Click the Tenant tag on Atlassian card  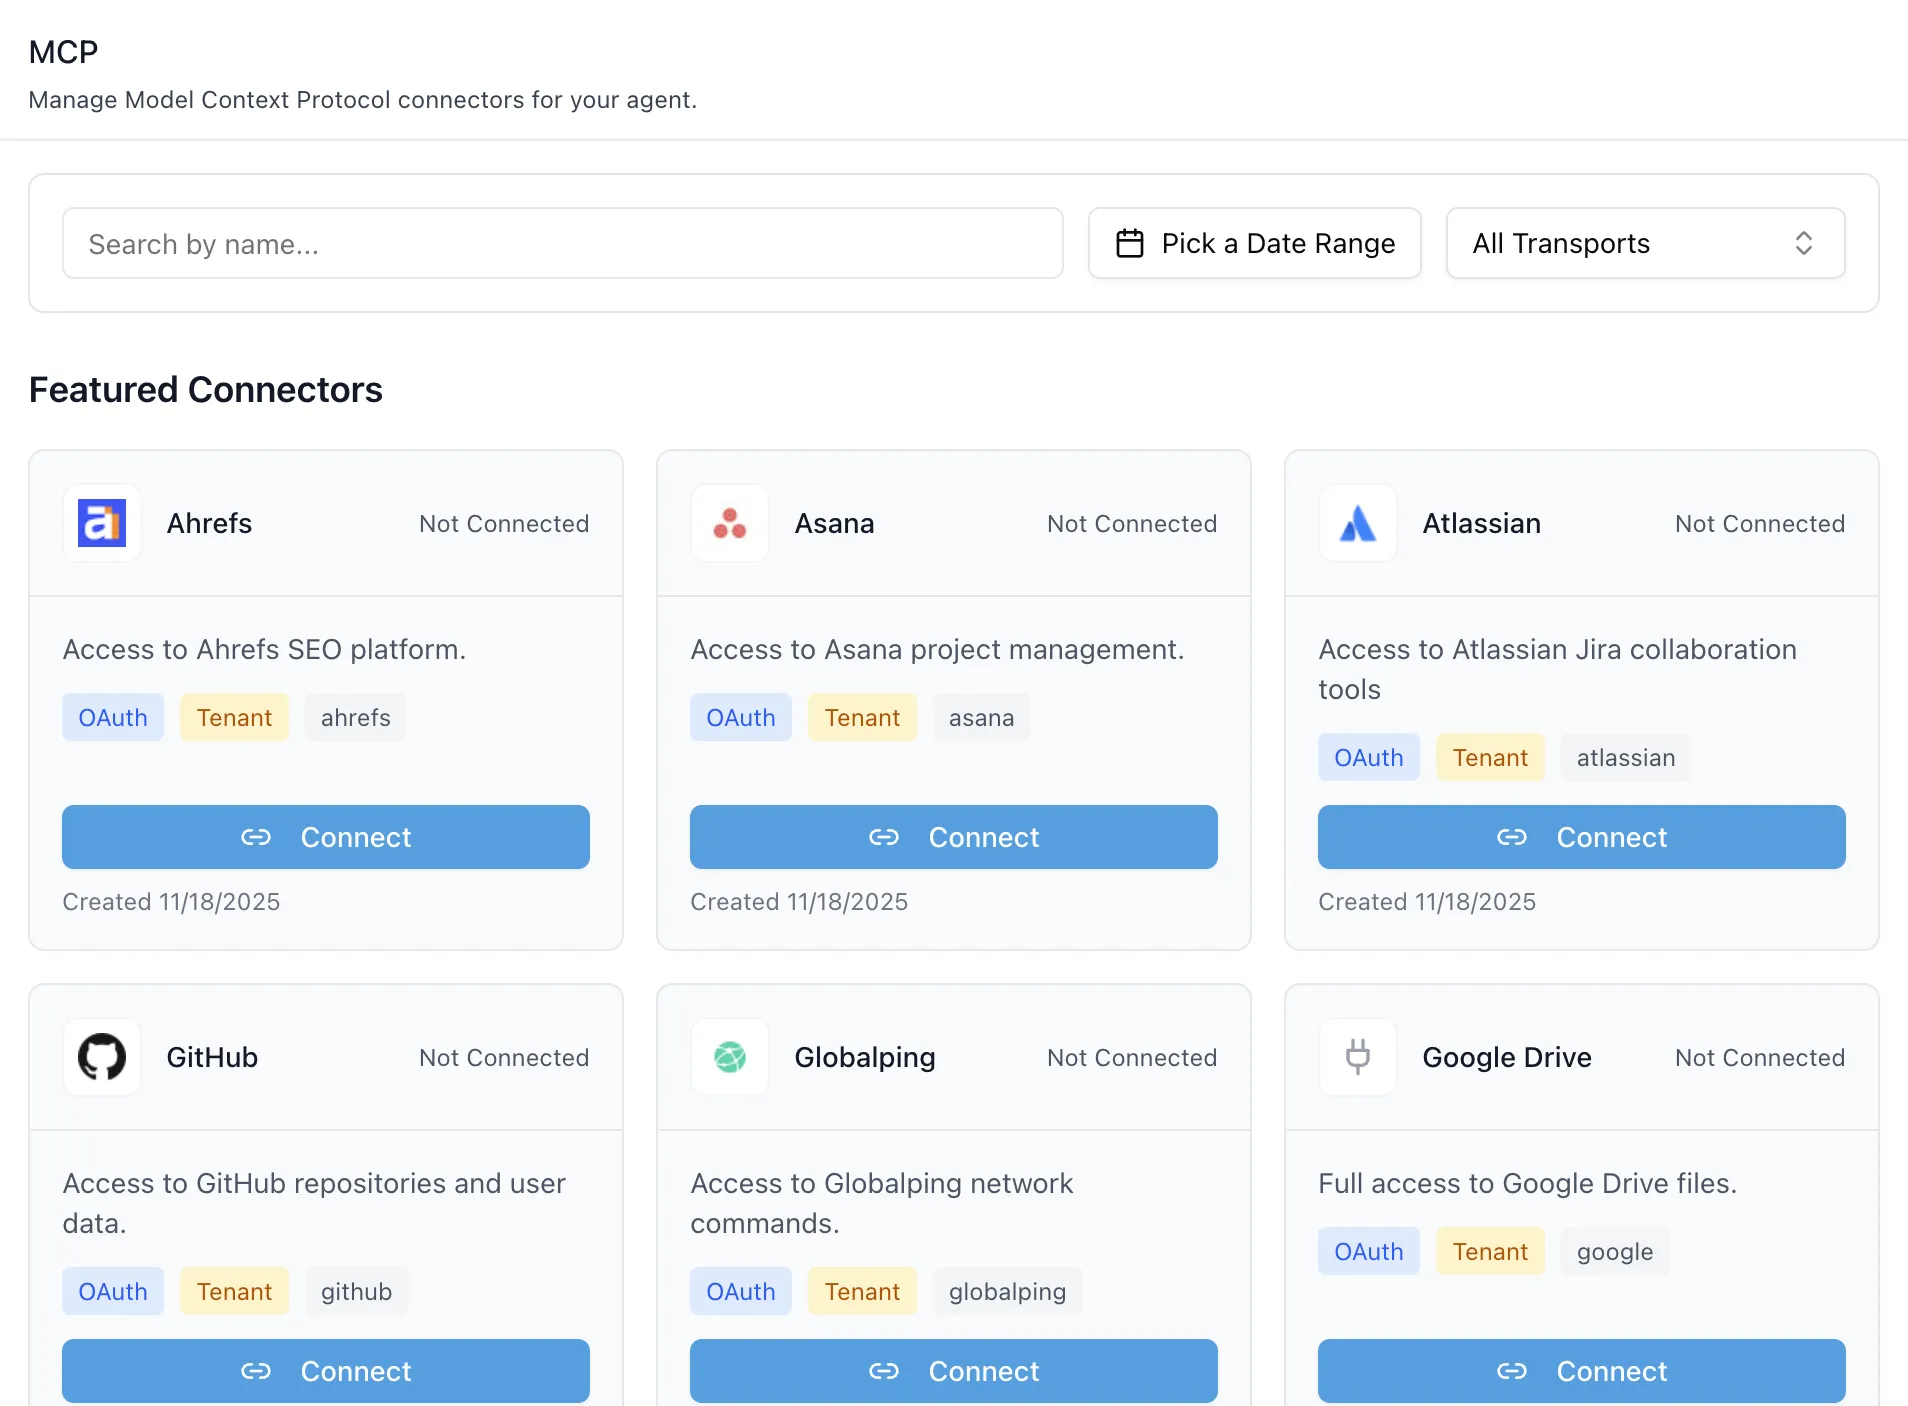coord(1490,757)
